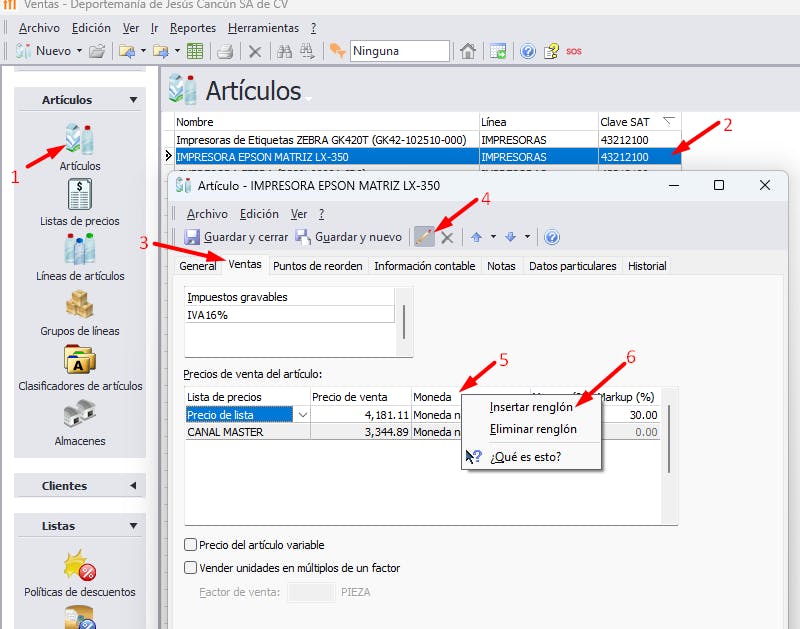Screen dimensions: 800x629
Task: Click the home icon in main toolbar
Action: tap(467, 51)
